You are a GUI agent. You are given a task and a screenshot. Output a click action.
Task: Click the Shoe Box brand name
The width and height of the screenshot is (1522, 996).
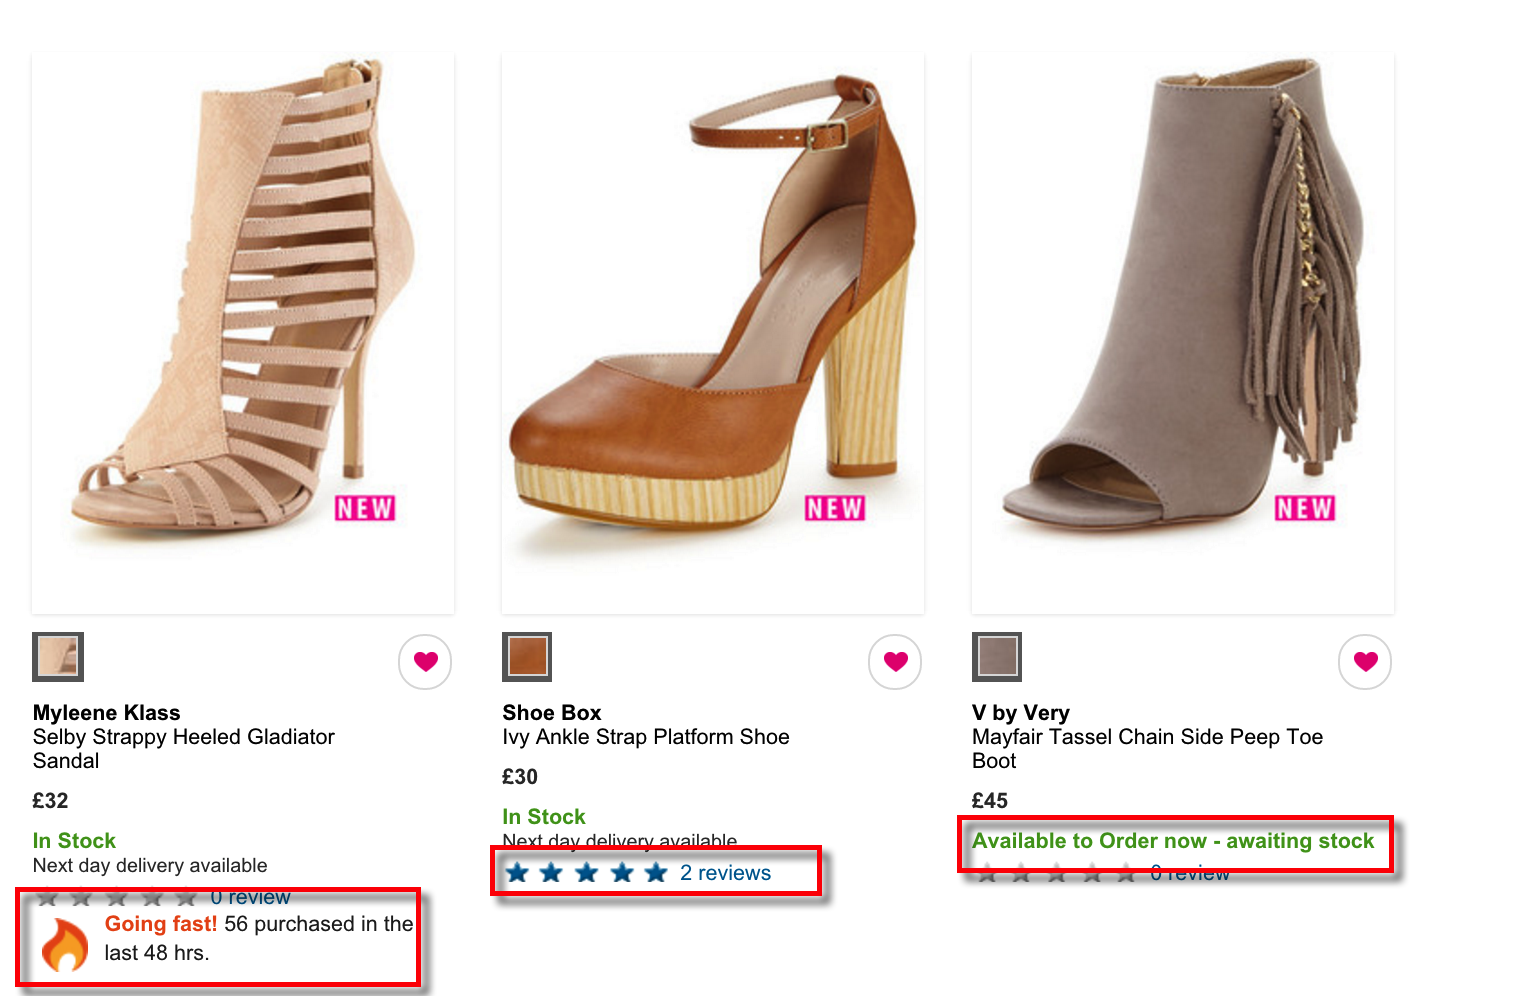(552, 713)
